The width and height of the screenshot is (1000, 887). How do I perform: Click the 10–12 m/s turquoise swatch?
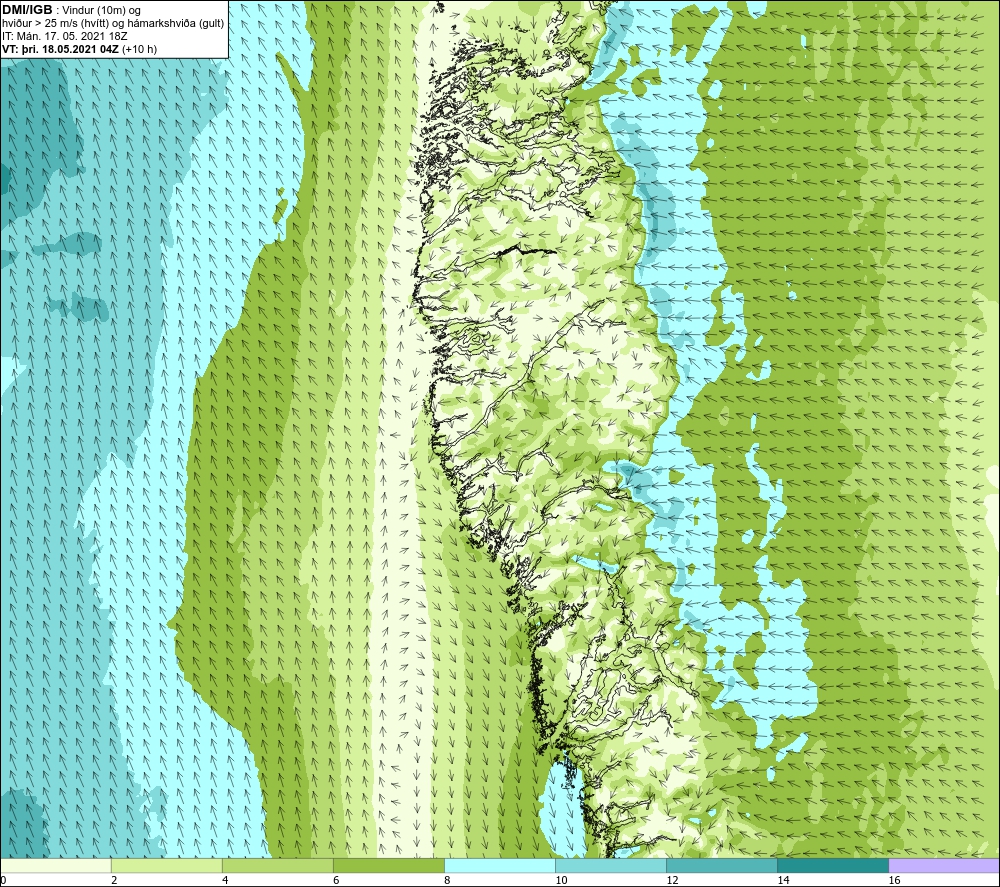coord(611,866)
